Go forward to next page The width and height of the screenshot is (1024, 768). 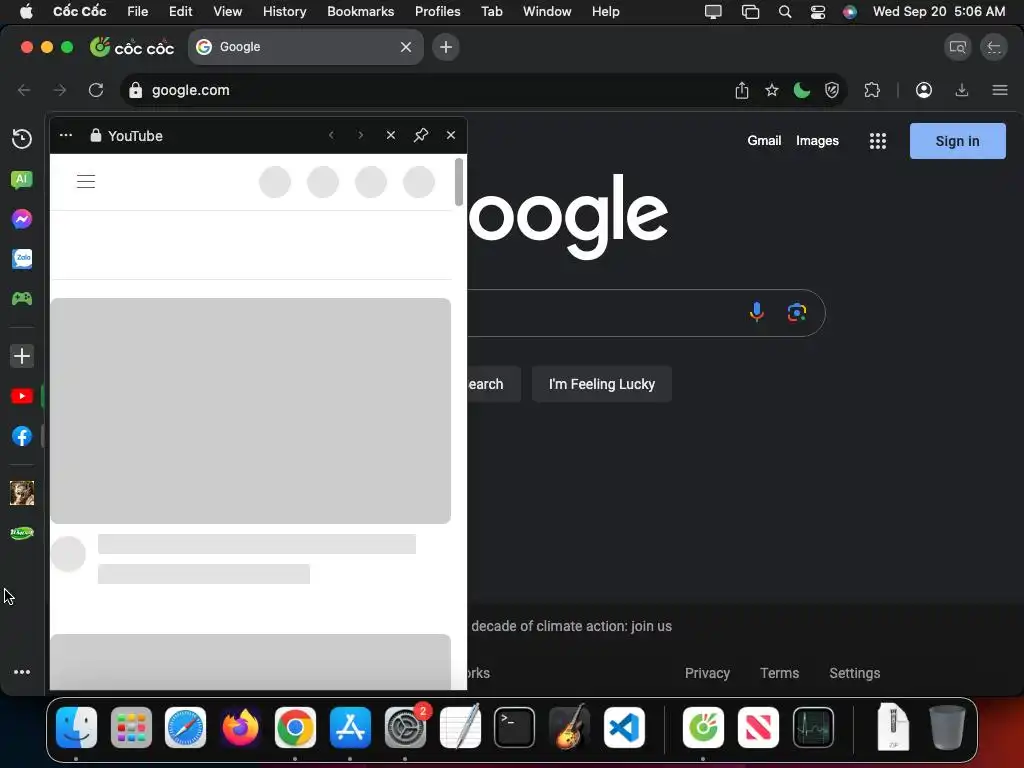coord(59,90)
